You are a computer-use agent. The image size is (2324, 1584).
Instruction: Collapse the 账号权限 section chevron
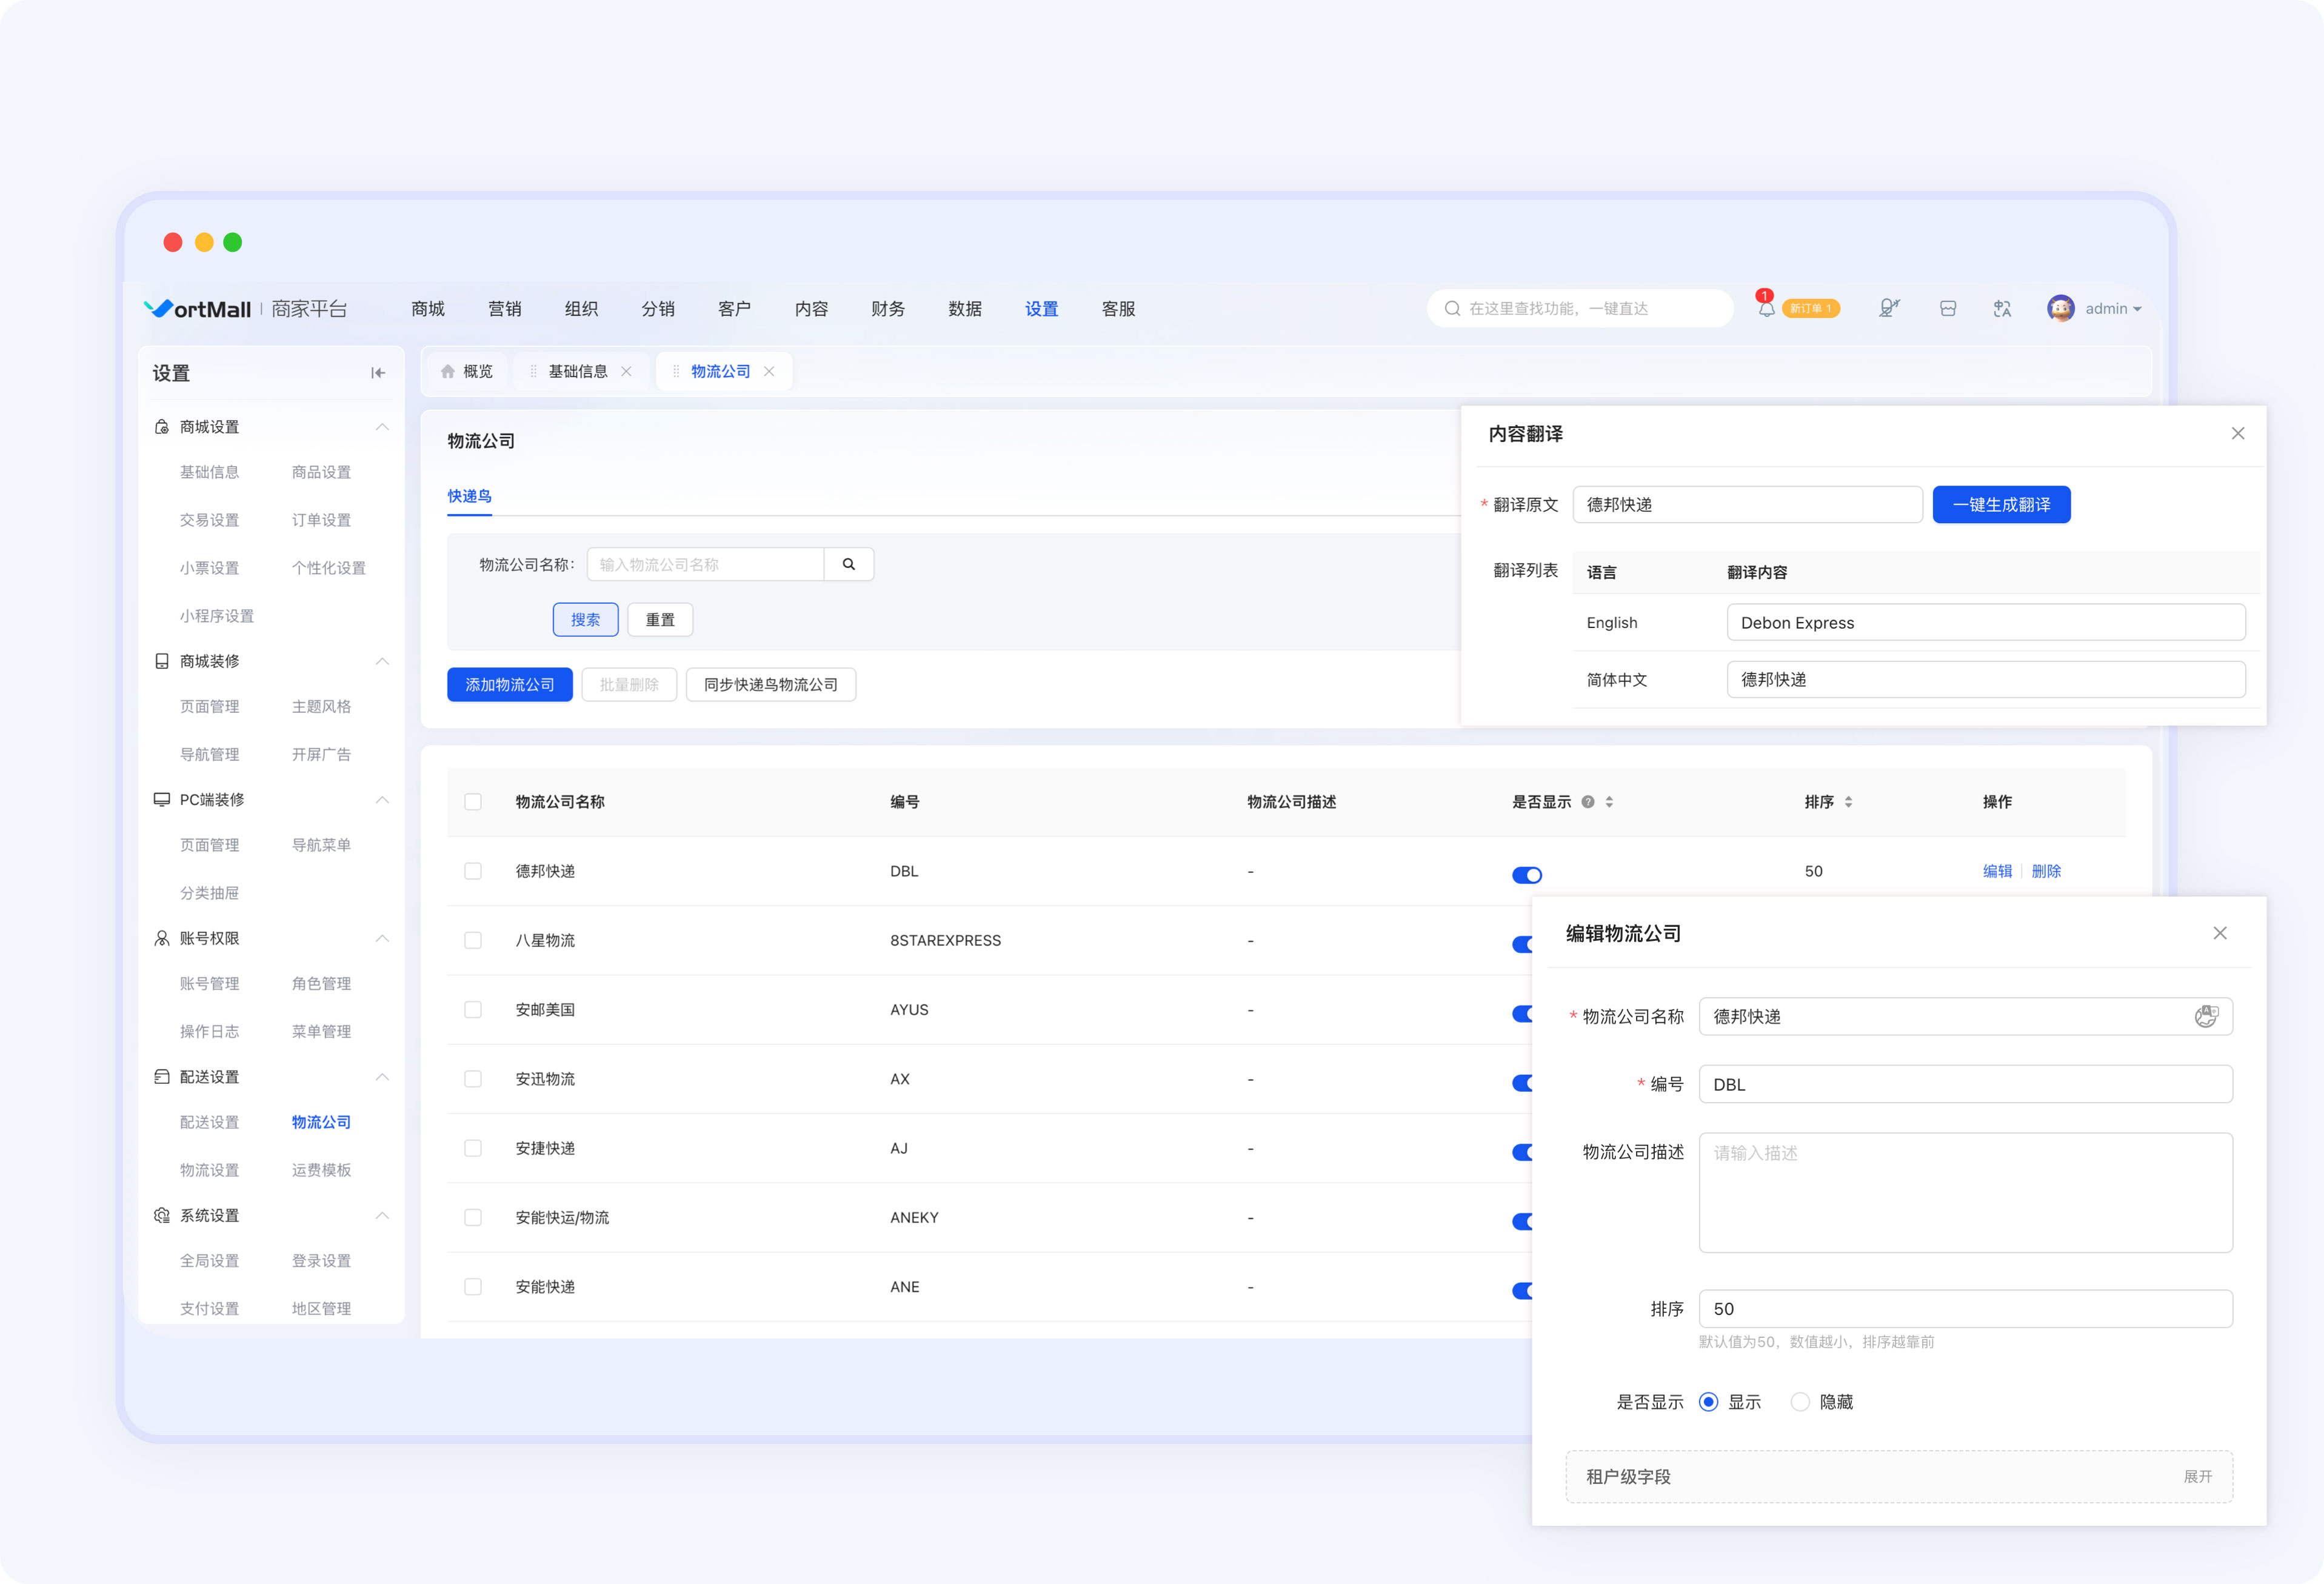click(x=382, y=938)
